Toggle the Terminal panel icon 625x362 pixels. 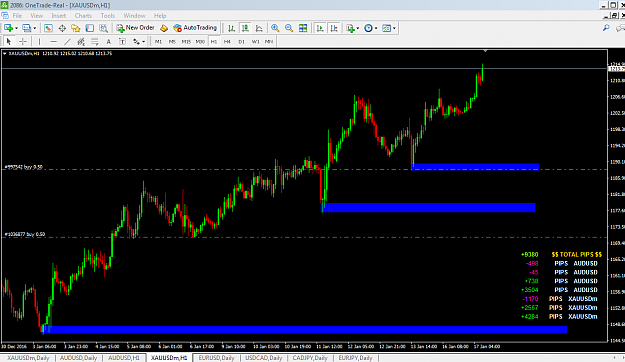tap(90, 28)
